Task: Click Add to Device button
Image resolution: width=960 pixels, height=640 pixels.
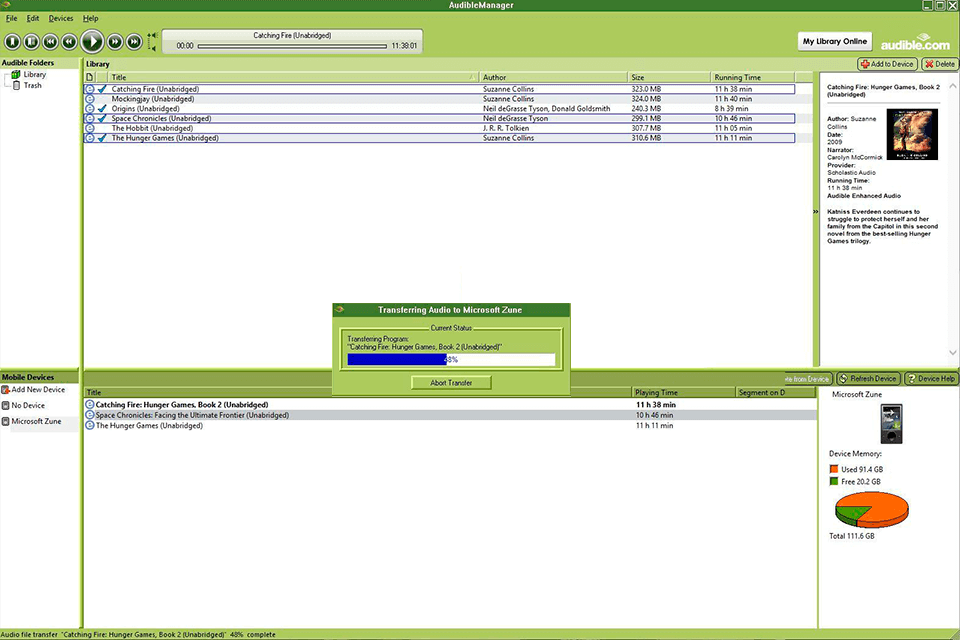Action: pos(887,64)
